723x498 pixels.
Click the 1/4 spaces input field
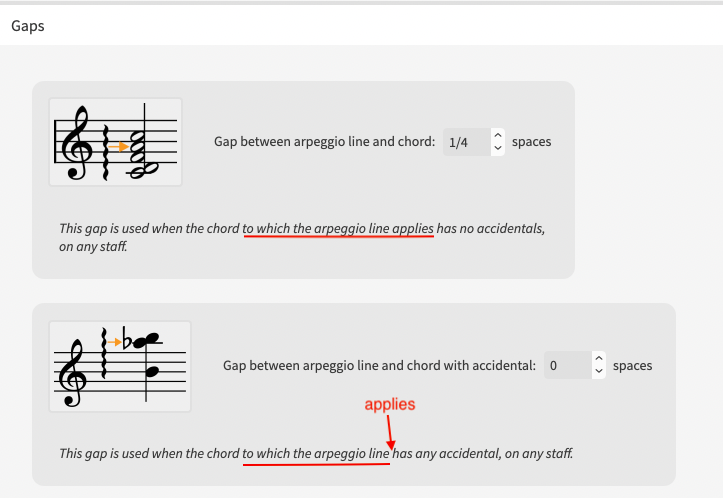(x=467, y=142)
